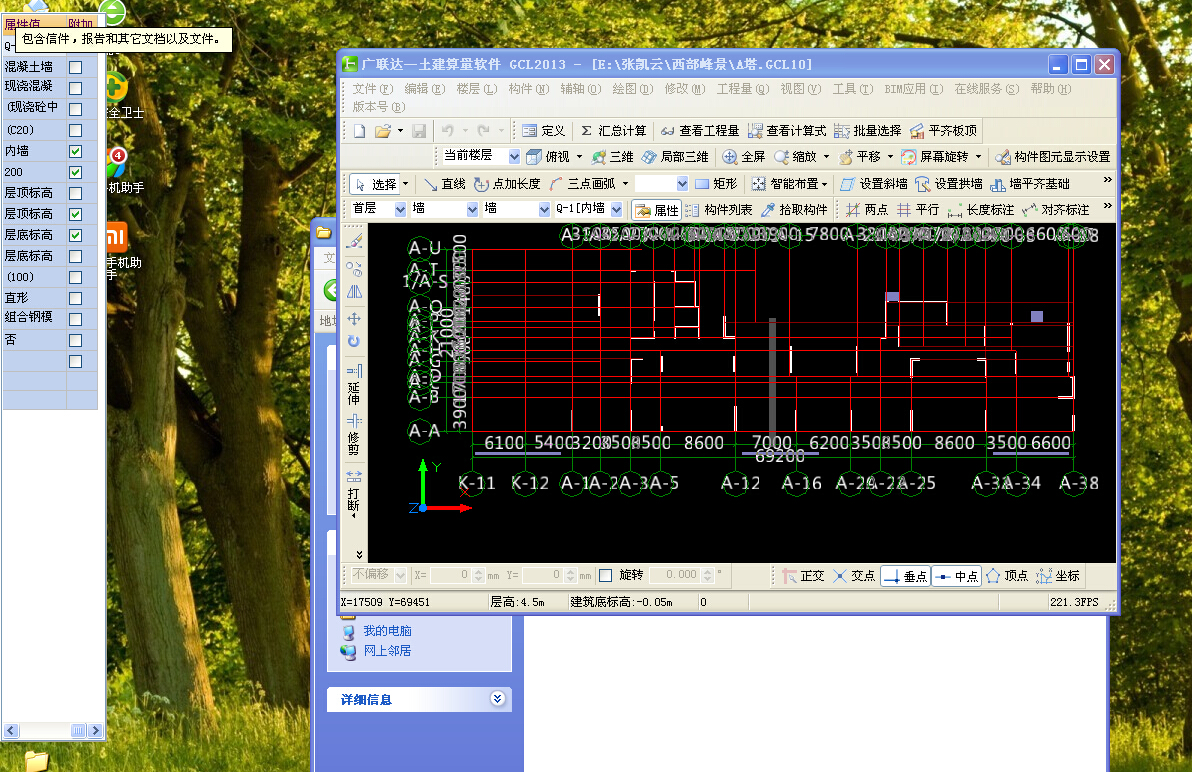The height and width of the screenshot is (772, 1192).
Task: Toggle the 属性 properties panel button
Action: pos(657,210)
